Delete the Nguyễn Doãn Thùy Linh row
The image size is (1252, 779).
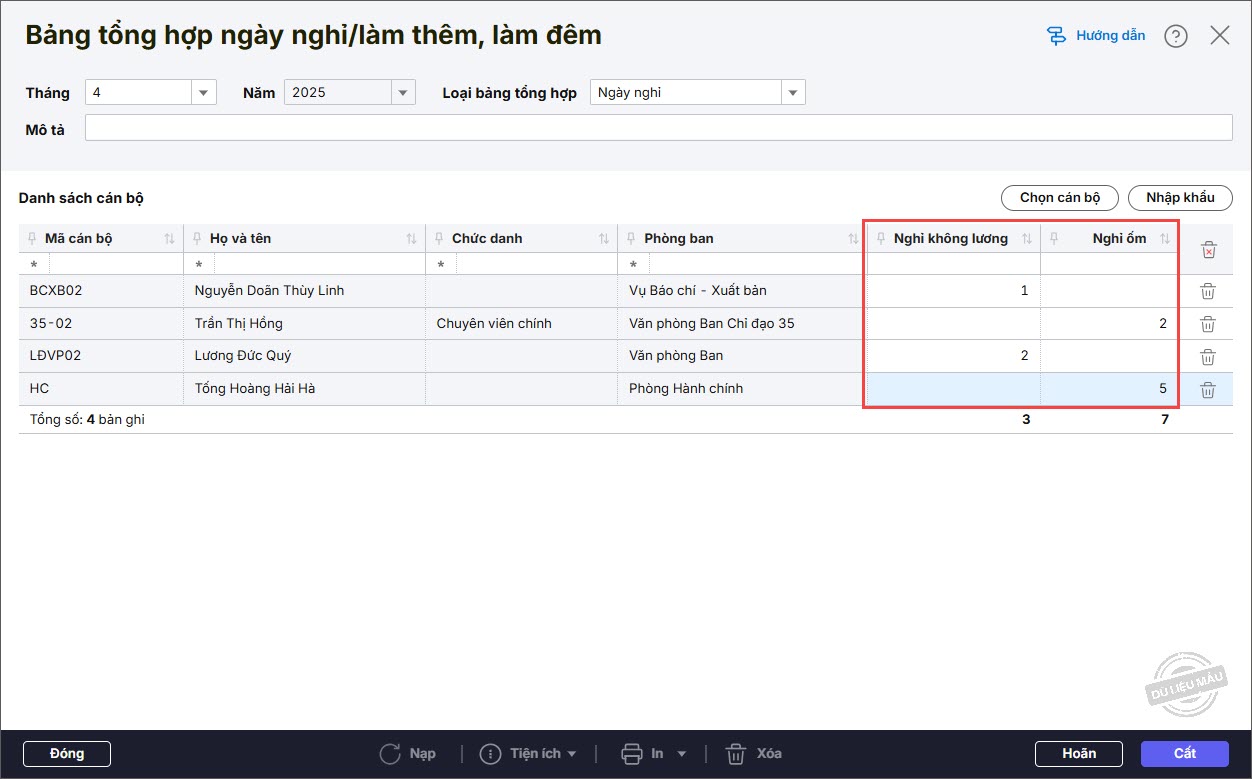[x=1207, y=291]
